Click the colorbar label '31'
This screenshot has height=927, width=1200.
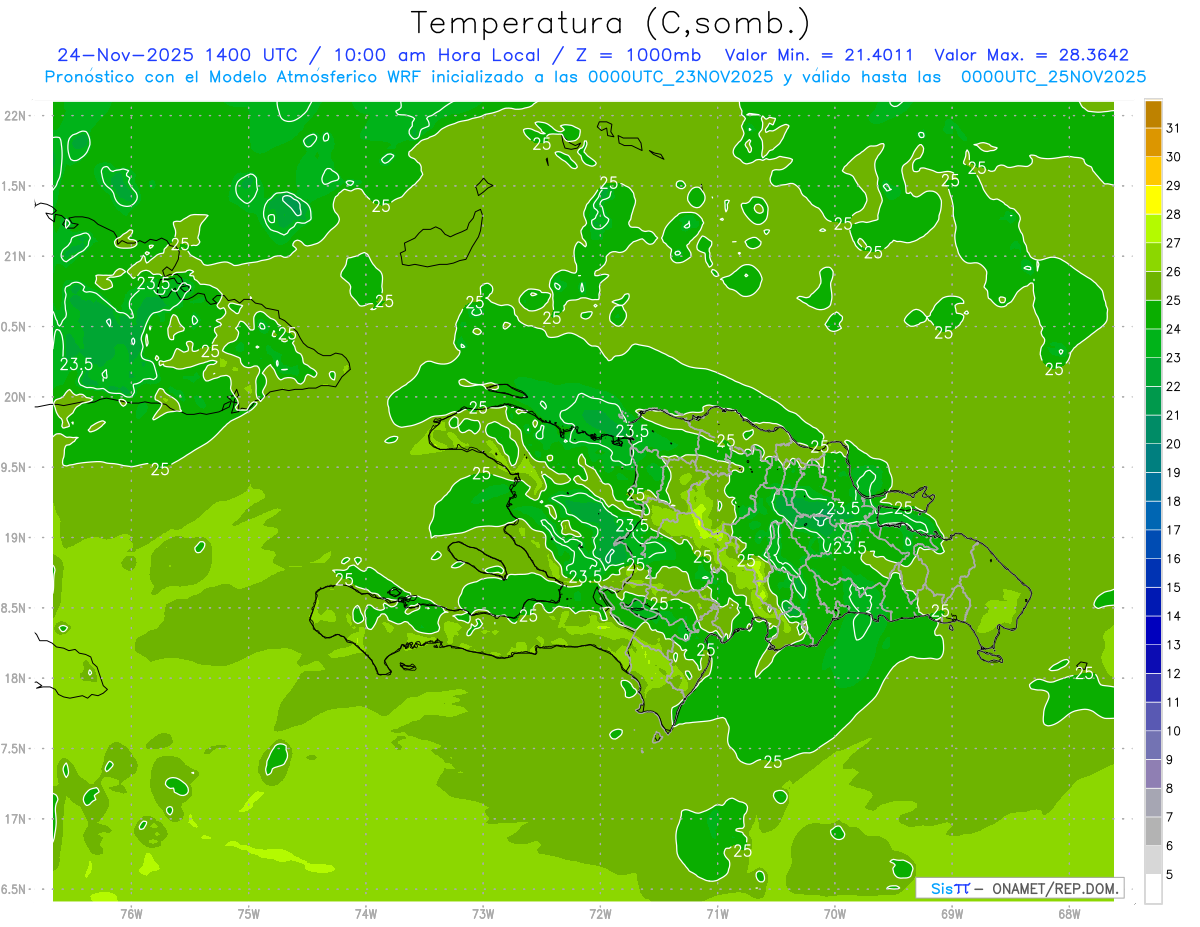pyautogui.click(x=1174, y=128)
